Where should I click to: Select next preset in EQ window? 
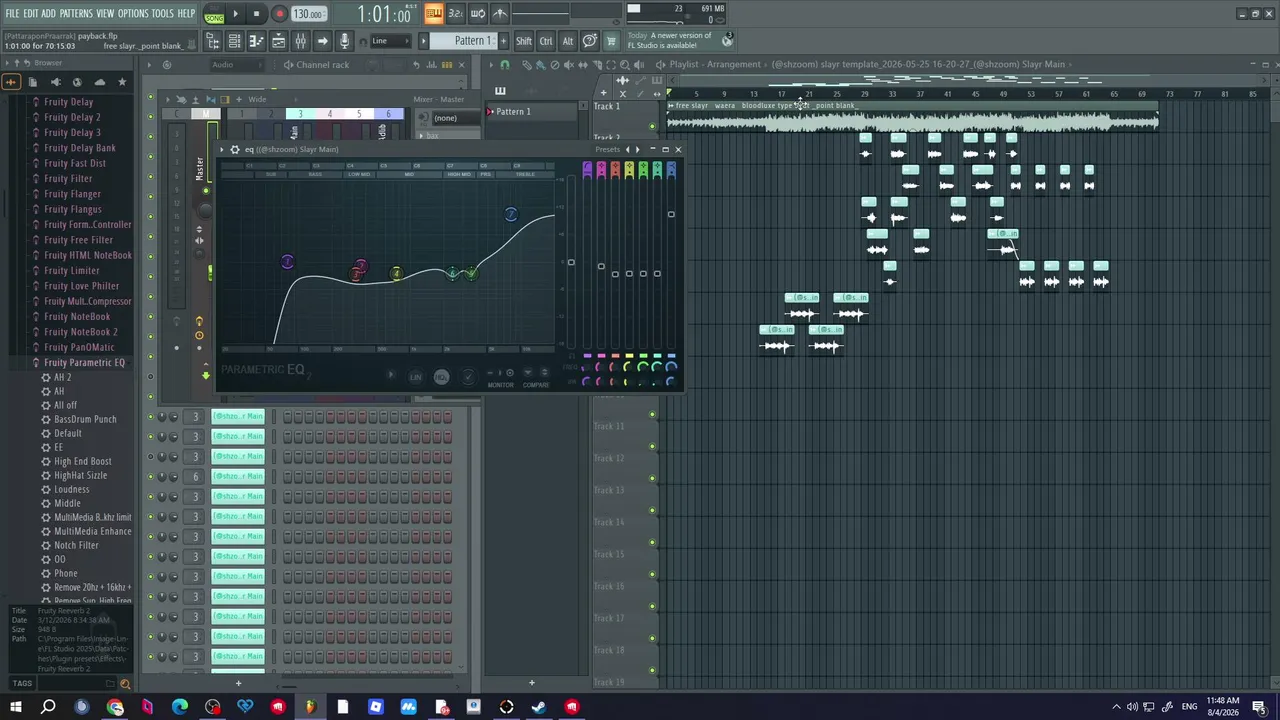[x=637, y=150]
